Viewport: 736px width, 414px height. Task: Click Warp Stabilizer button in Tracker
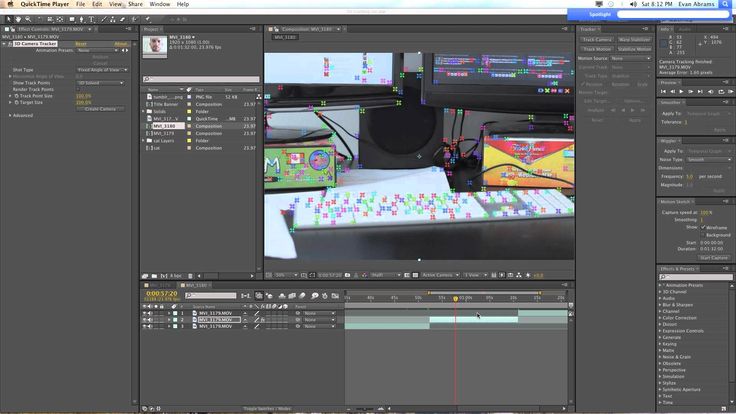[634, 40]
